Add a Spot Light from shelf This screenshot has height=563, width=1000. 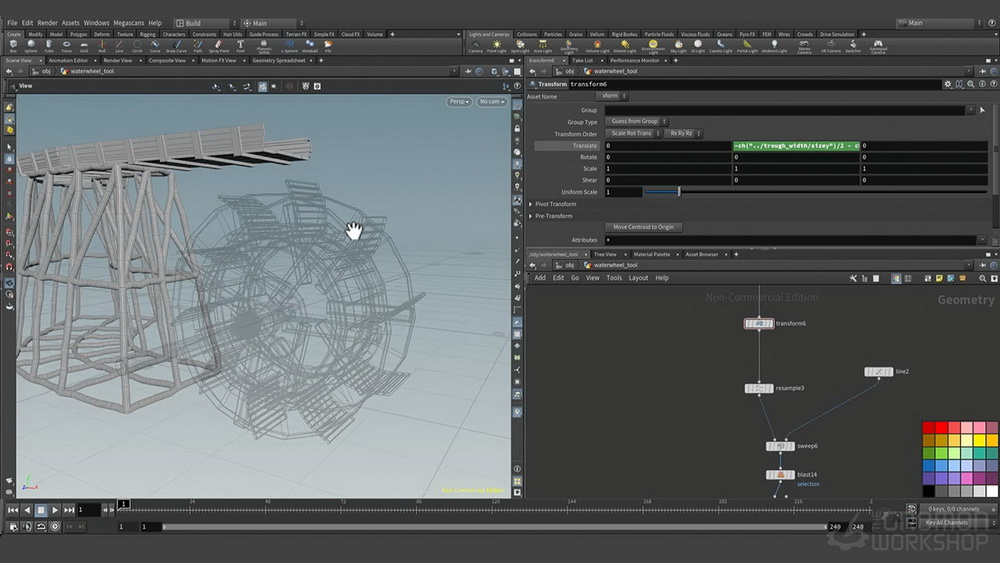[520, 46]
